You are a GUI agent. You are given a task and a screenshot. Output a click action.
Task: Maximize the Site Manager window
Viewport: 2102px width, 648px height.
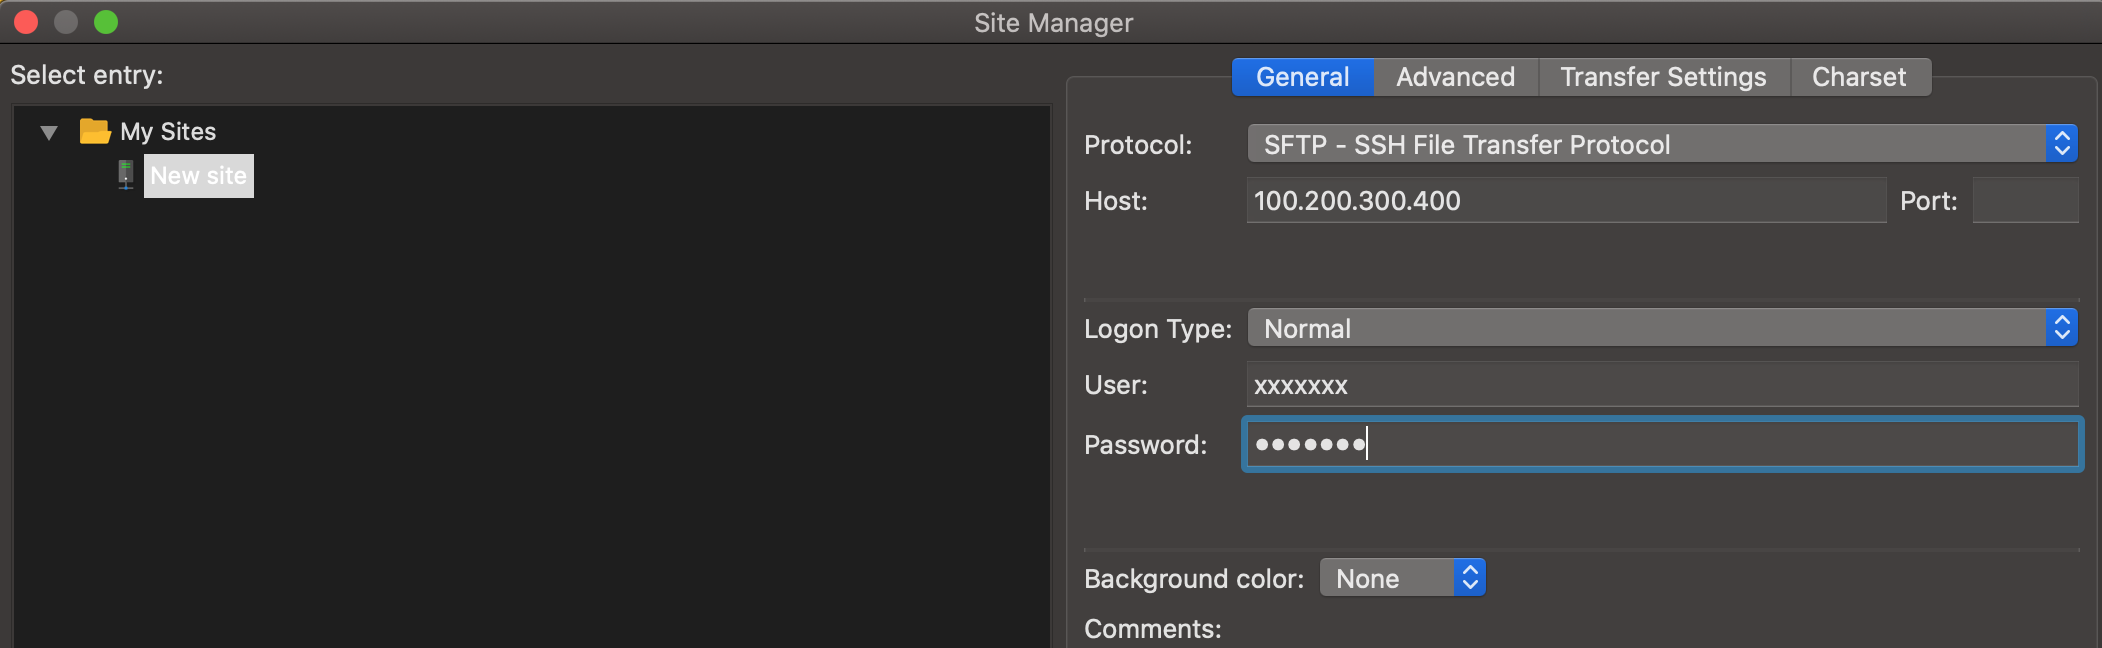[x=106, y=22]
